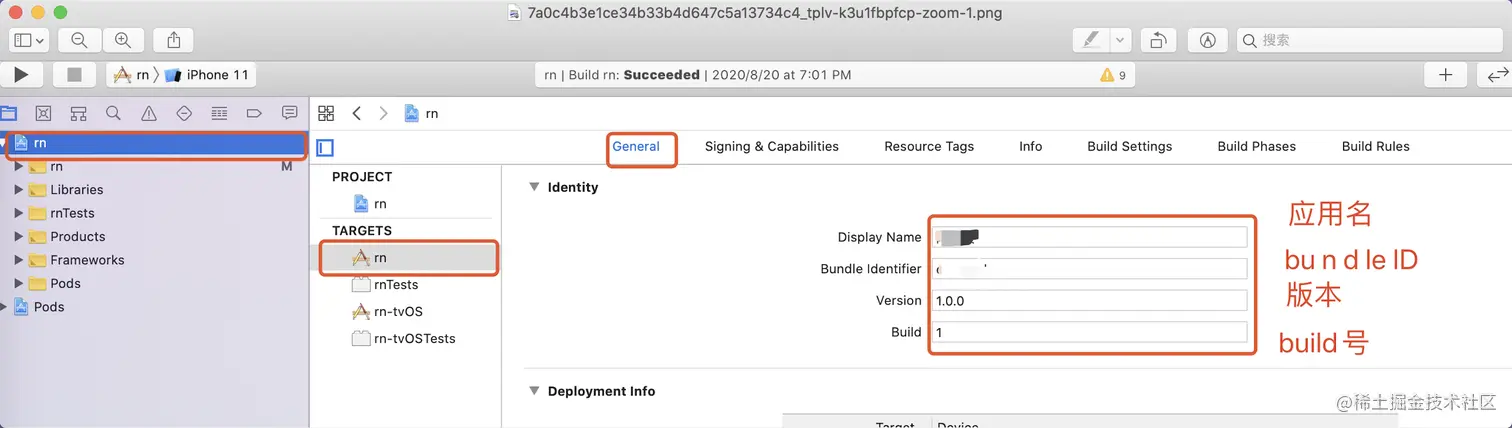Show the issue navigator warning icon

coord(149,113)
